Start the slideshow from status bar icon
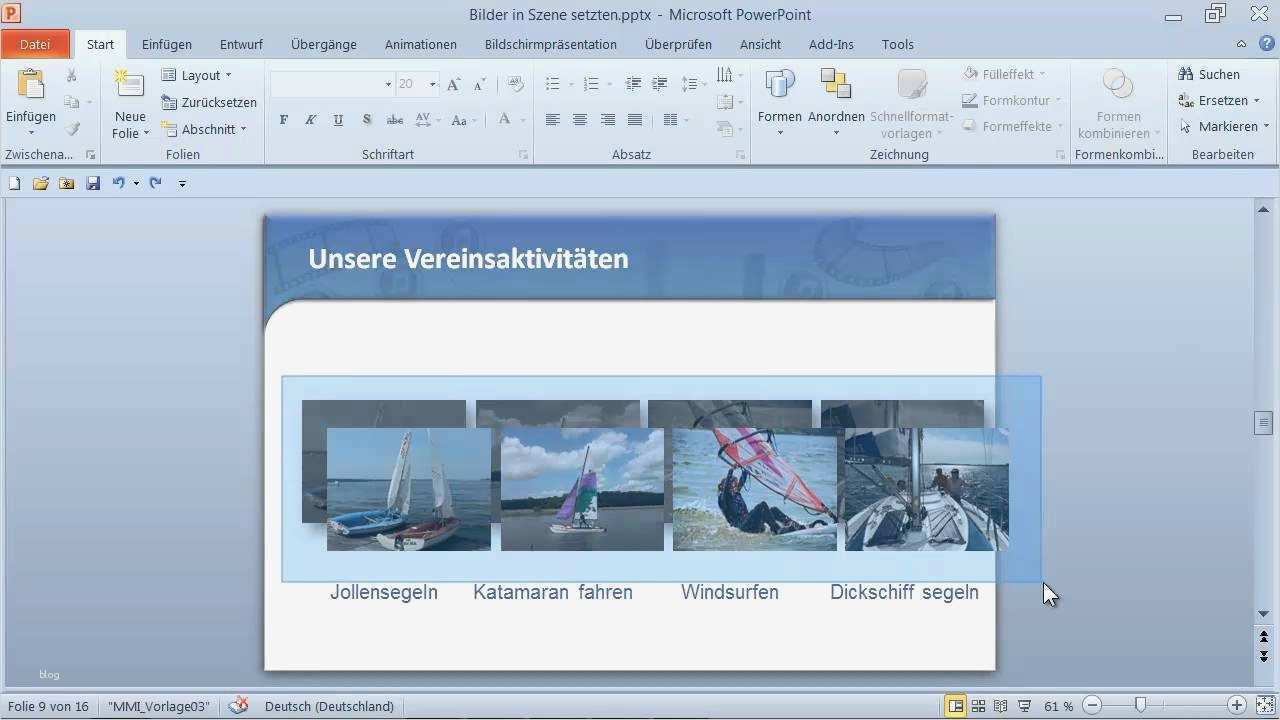This screenshot has height=720, width=1280. click(x=1022, y=705)
